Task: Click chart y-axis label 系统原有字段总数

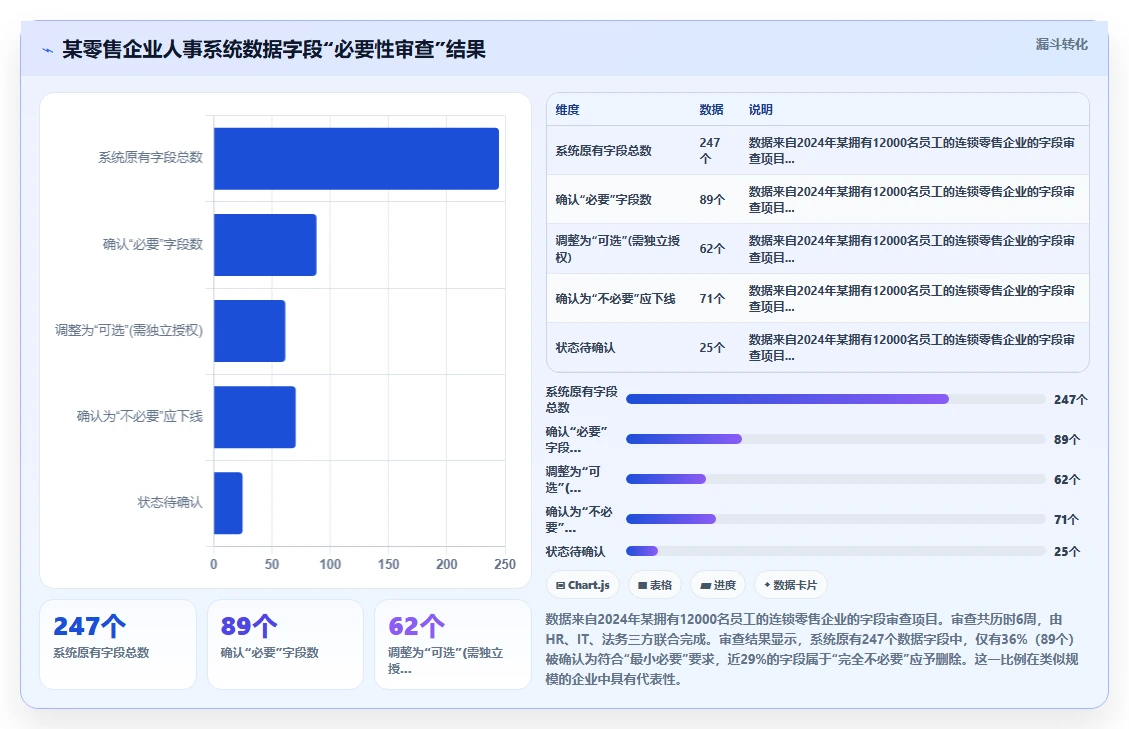Action: point(150,157)
